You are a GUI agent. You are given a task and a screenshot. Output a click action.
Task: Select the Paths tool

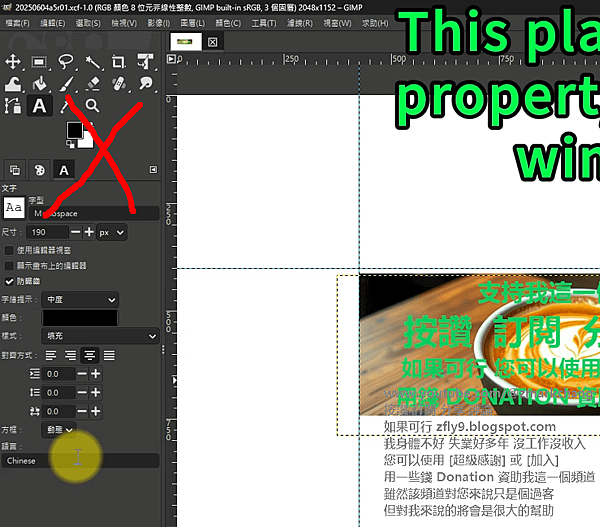coord(13,106)
